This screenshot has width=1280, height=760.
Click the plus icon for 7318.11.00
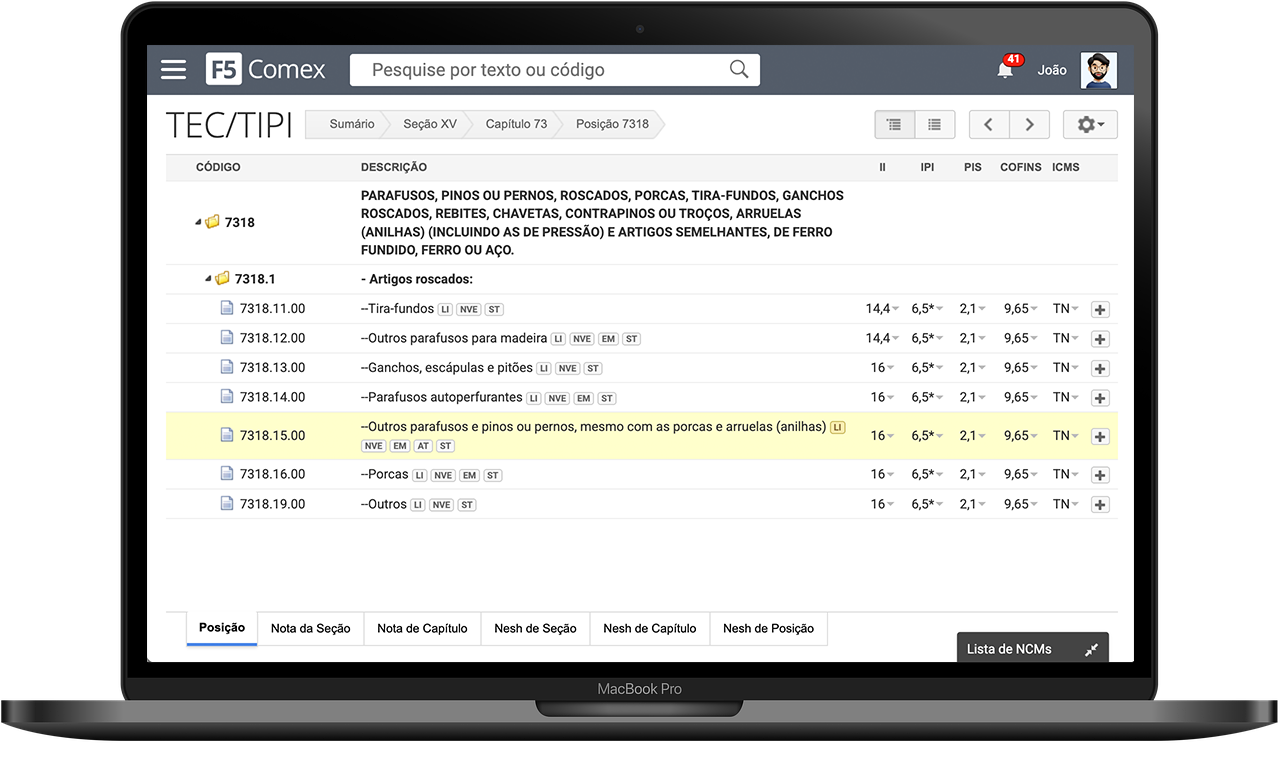pyautogui.click(x=1099, y=310)
